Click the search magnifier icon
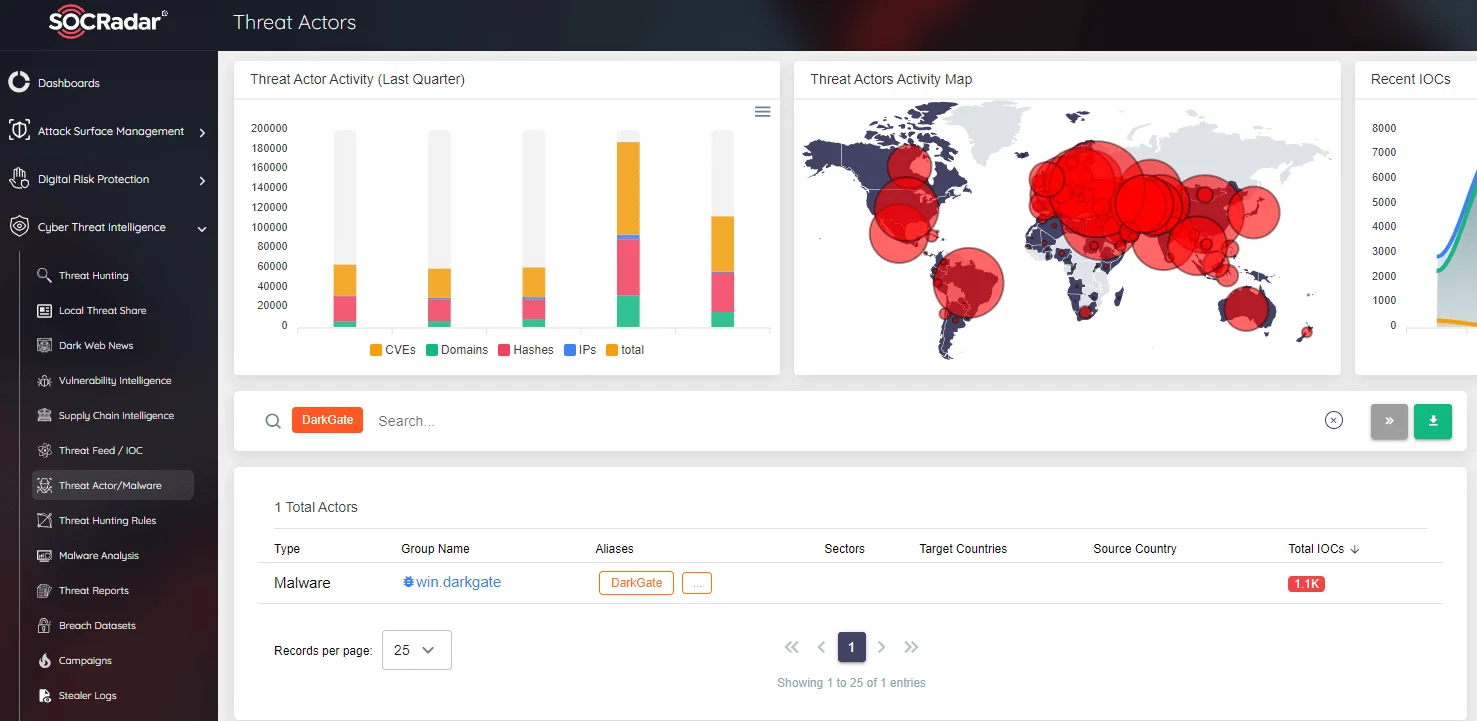This screenshot has width=1477, height=721. [273, 421]
